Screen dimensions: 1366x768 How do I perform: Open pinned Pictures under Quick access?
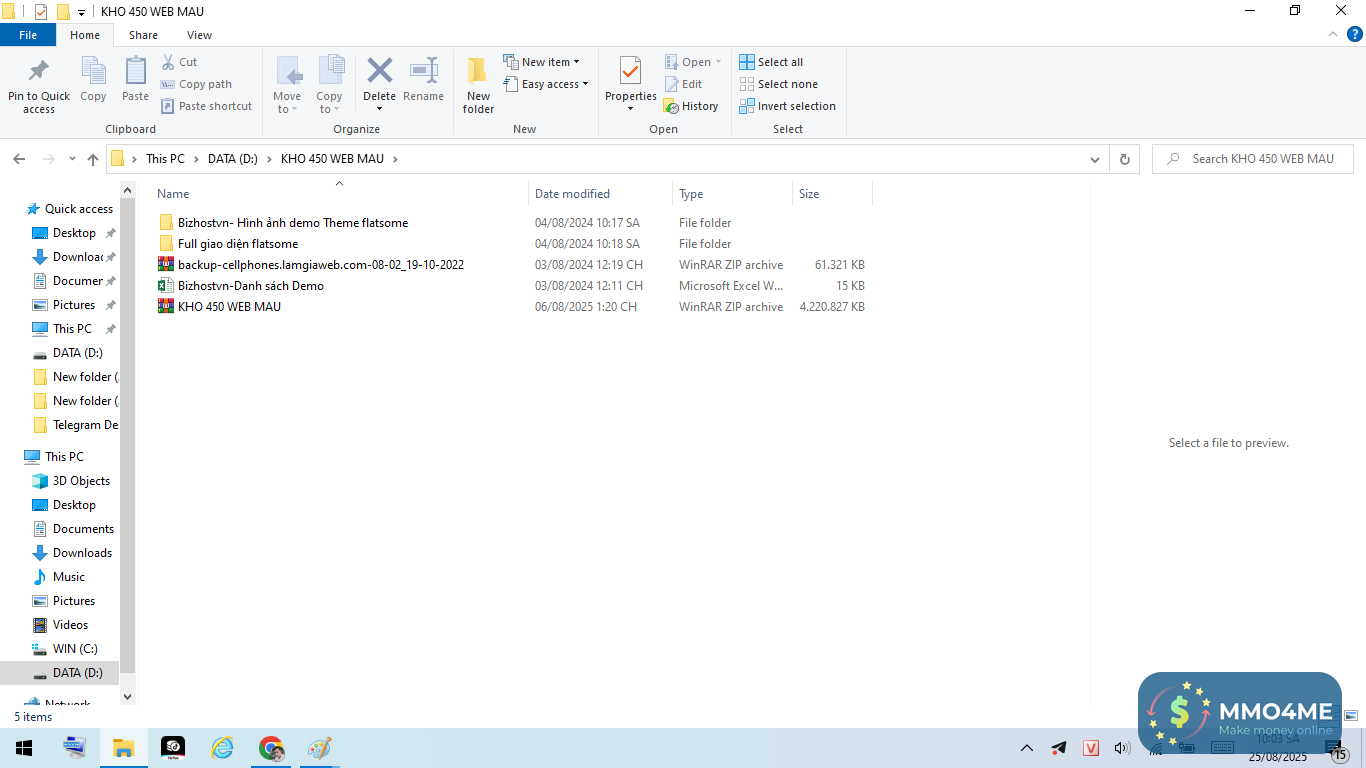click(x=74, y=305)
